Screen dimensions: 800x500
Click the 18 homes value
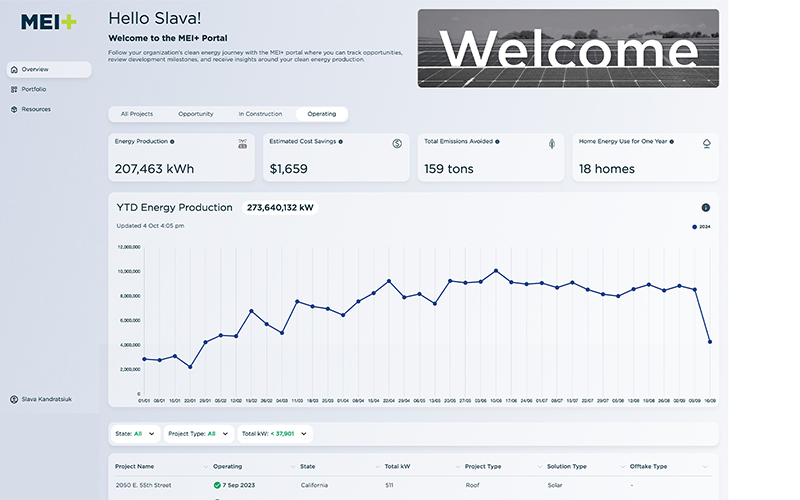pos(607,169)
